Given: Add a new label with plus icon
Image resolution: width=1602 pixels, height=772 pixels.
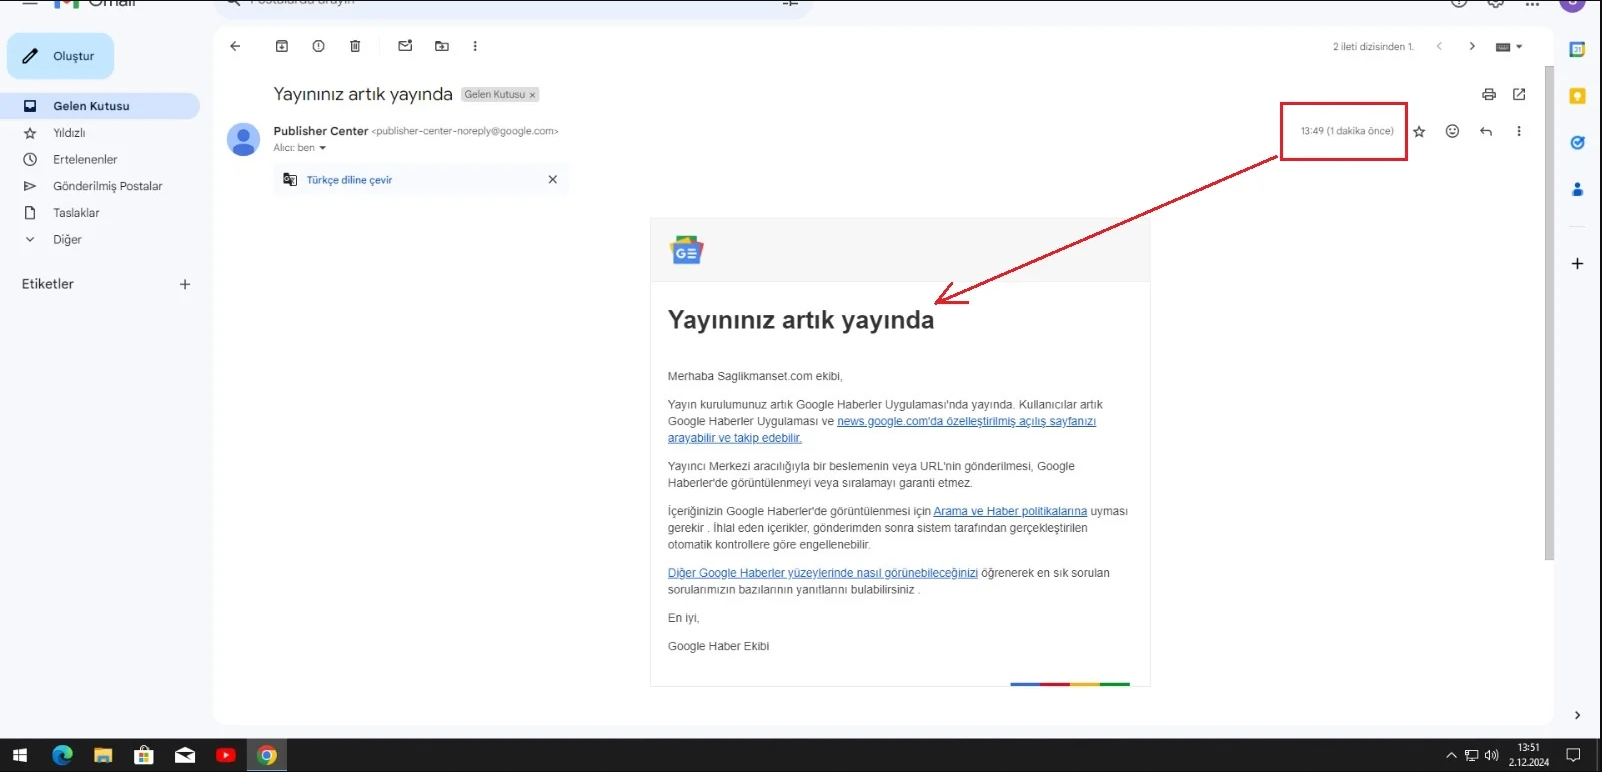Looking at the screenshot, I should [x=185, y=284].
